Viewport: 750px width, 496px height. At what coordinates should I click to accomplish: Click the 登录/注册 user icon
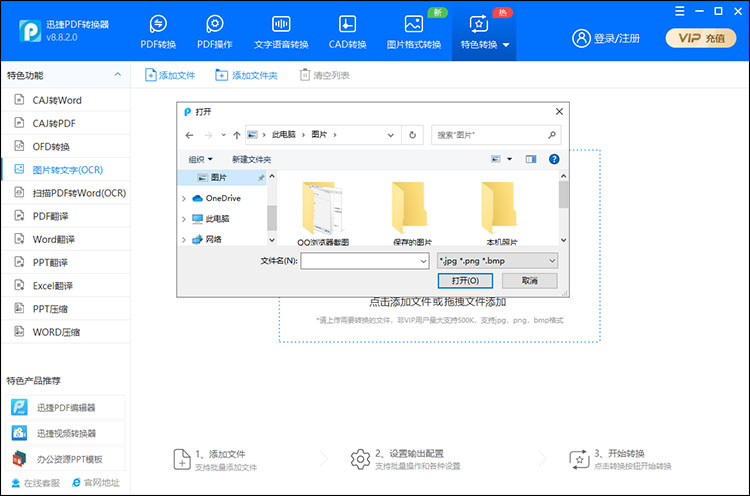coord(582,38)
